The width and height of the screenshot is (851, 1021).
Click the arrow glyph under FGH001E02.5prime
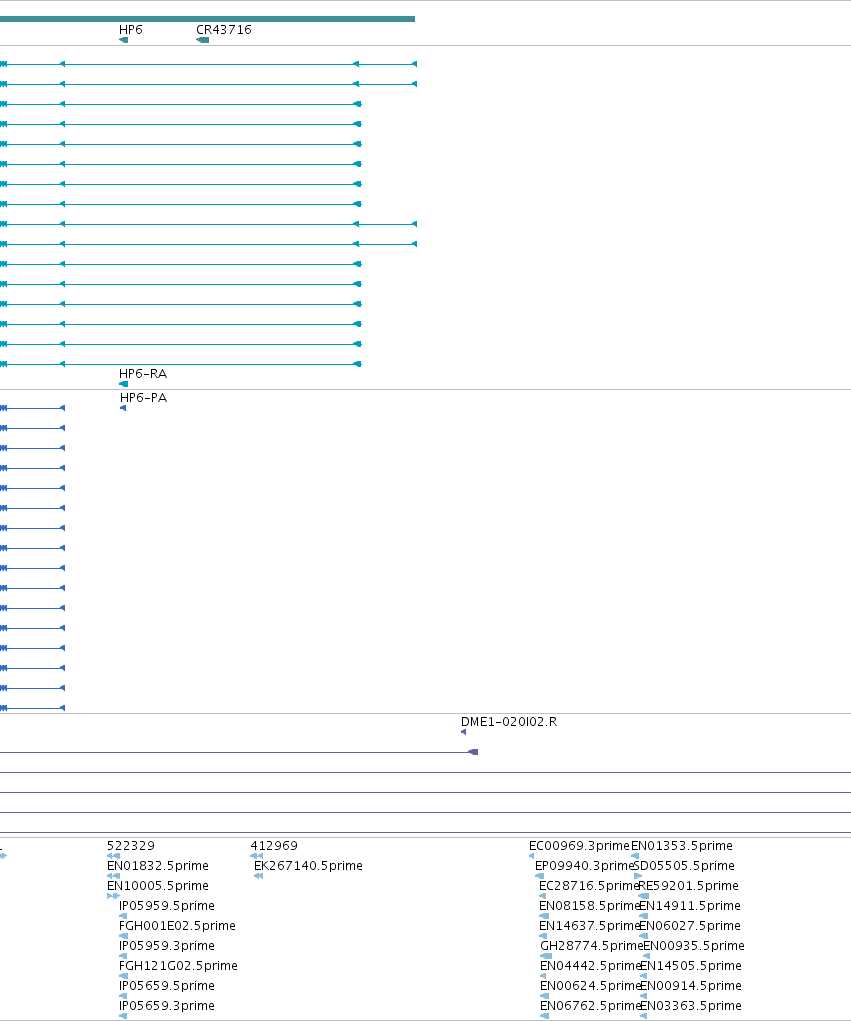coord(123,936)
